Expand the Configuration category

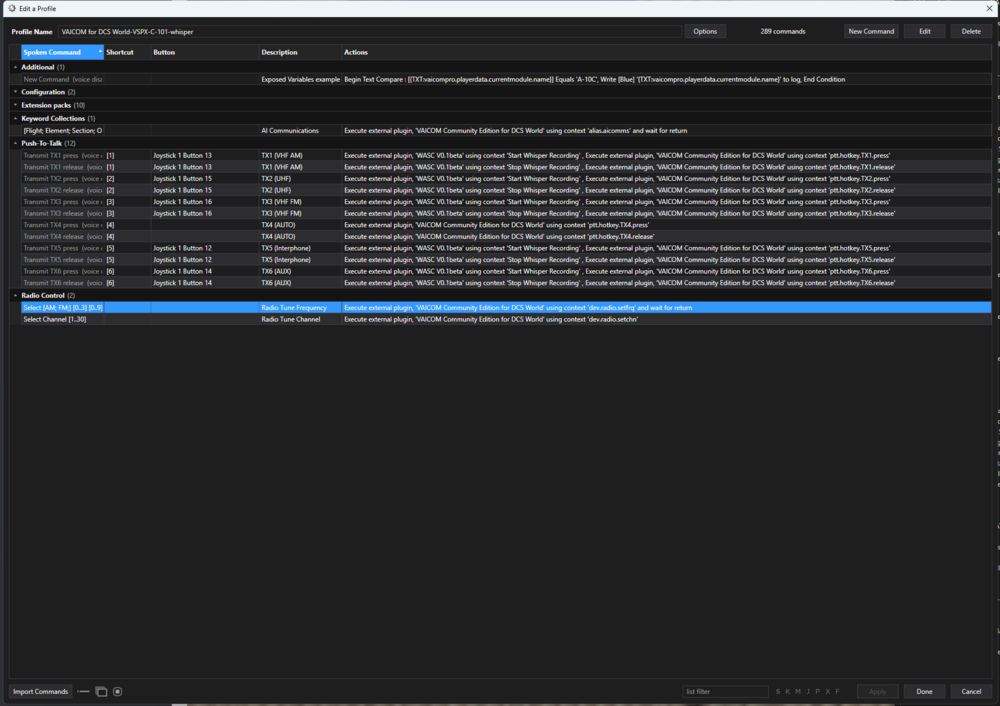tap(15, 92)
